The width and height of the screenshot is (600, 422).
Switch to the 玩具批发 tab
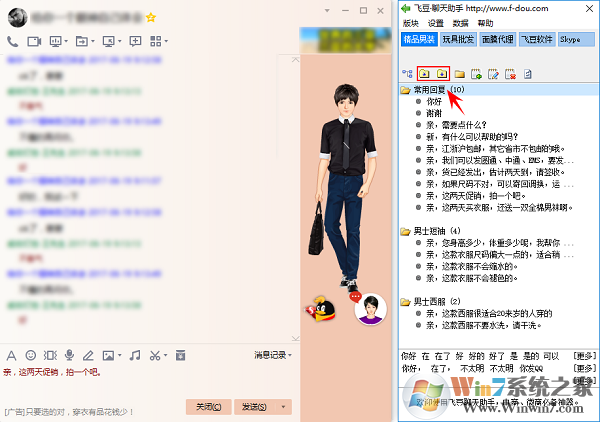(x=458, y=39)
